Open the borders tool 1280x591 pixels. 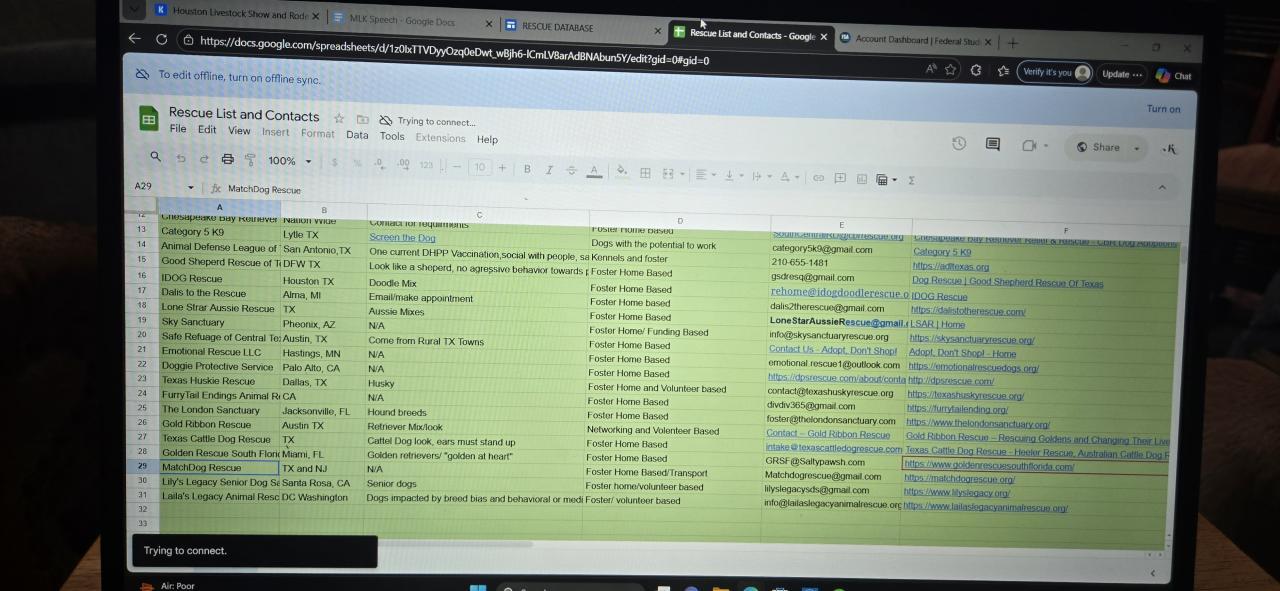point(645,173)
